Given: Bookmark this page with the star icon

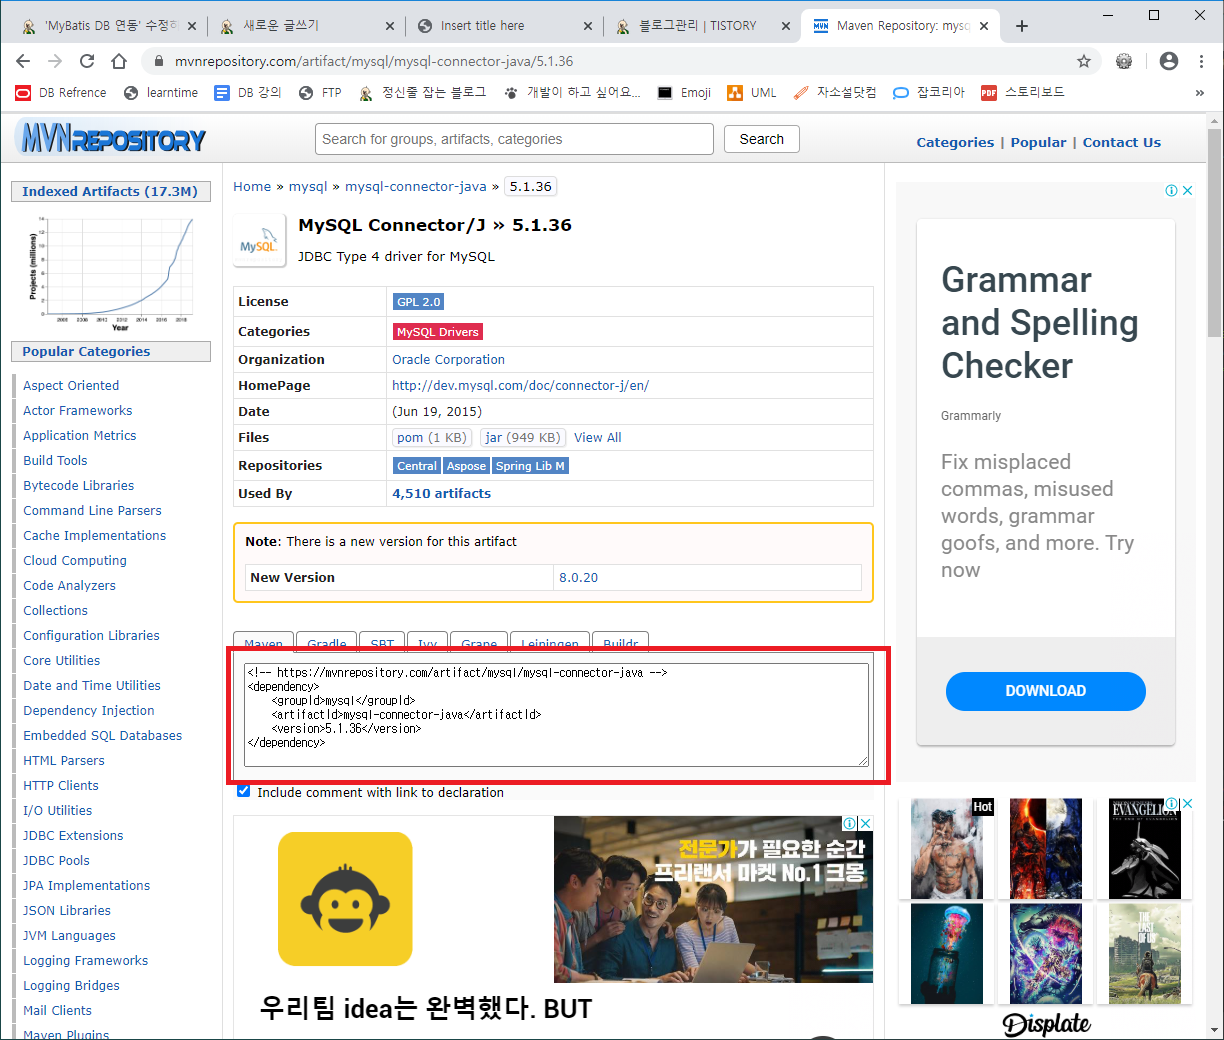Looking at the screenshot, I should 1084,61.
